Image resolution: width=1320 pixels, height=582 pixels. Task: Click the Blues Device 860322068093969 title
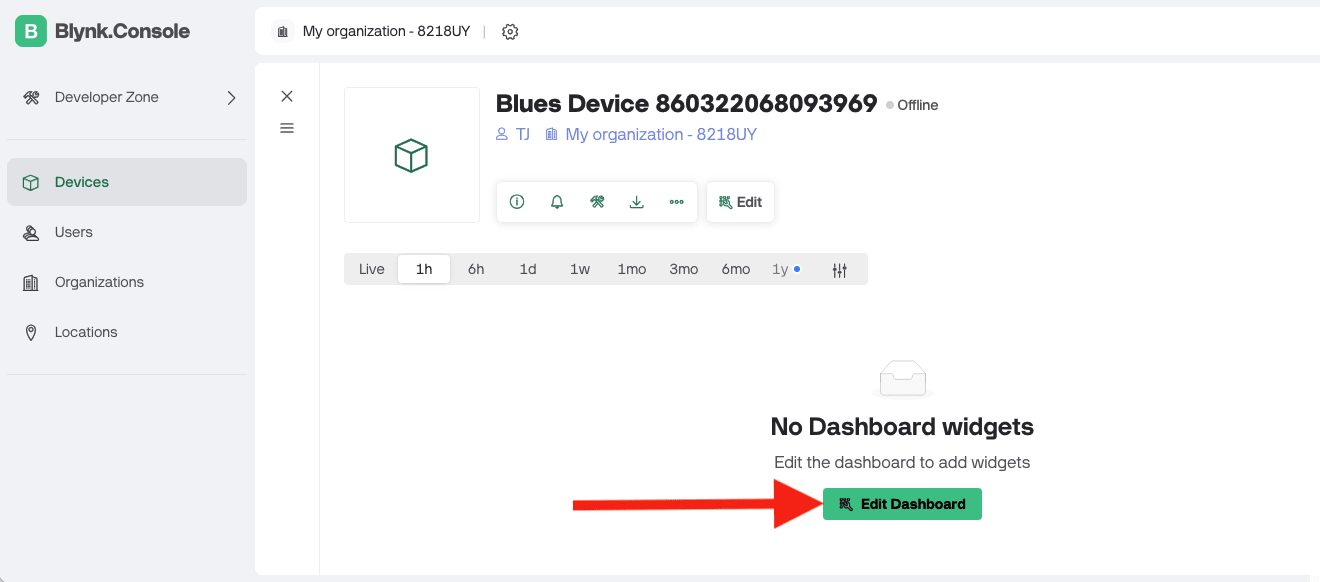pyautogui.click(x=687, y=104)
